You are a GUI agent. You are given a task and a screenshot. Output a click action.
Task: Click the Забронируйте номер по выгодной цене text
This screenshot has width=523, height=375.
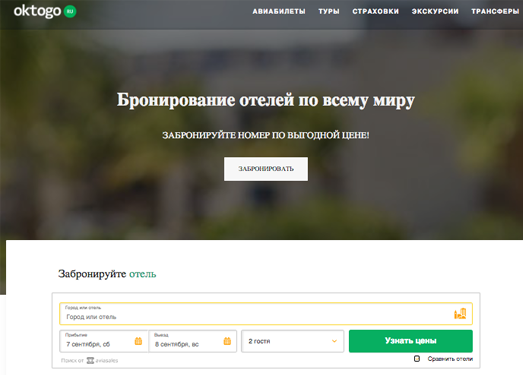266,135
